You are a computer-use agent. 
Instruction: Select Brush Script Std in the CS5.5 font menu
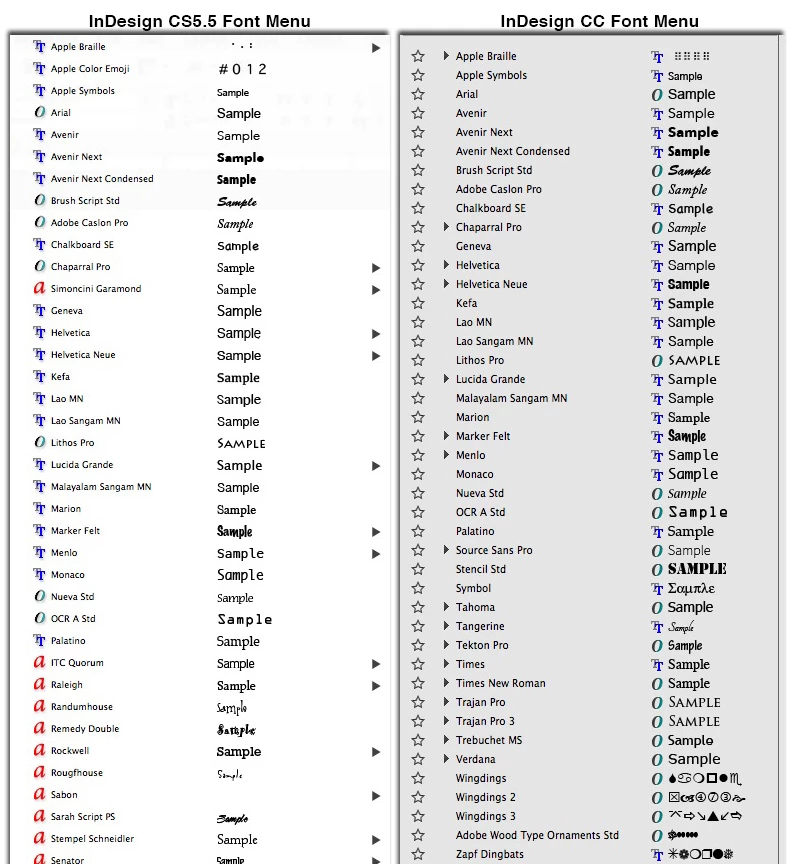pyautogui.click(x=85, y=201)
